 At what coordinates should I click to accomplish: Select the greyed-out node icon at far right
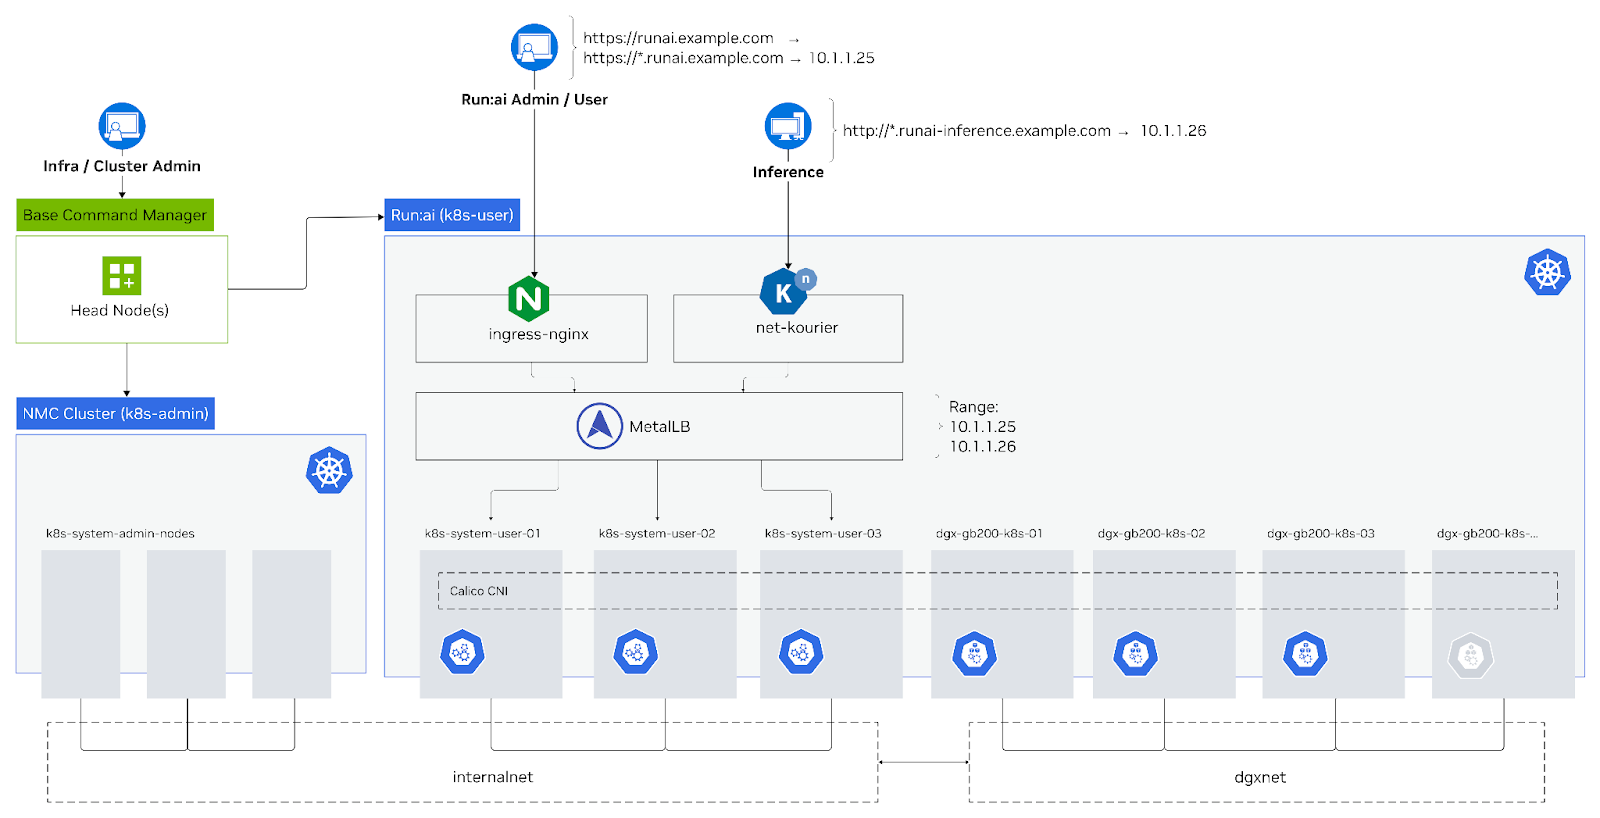click(x=1470, y=656)
